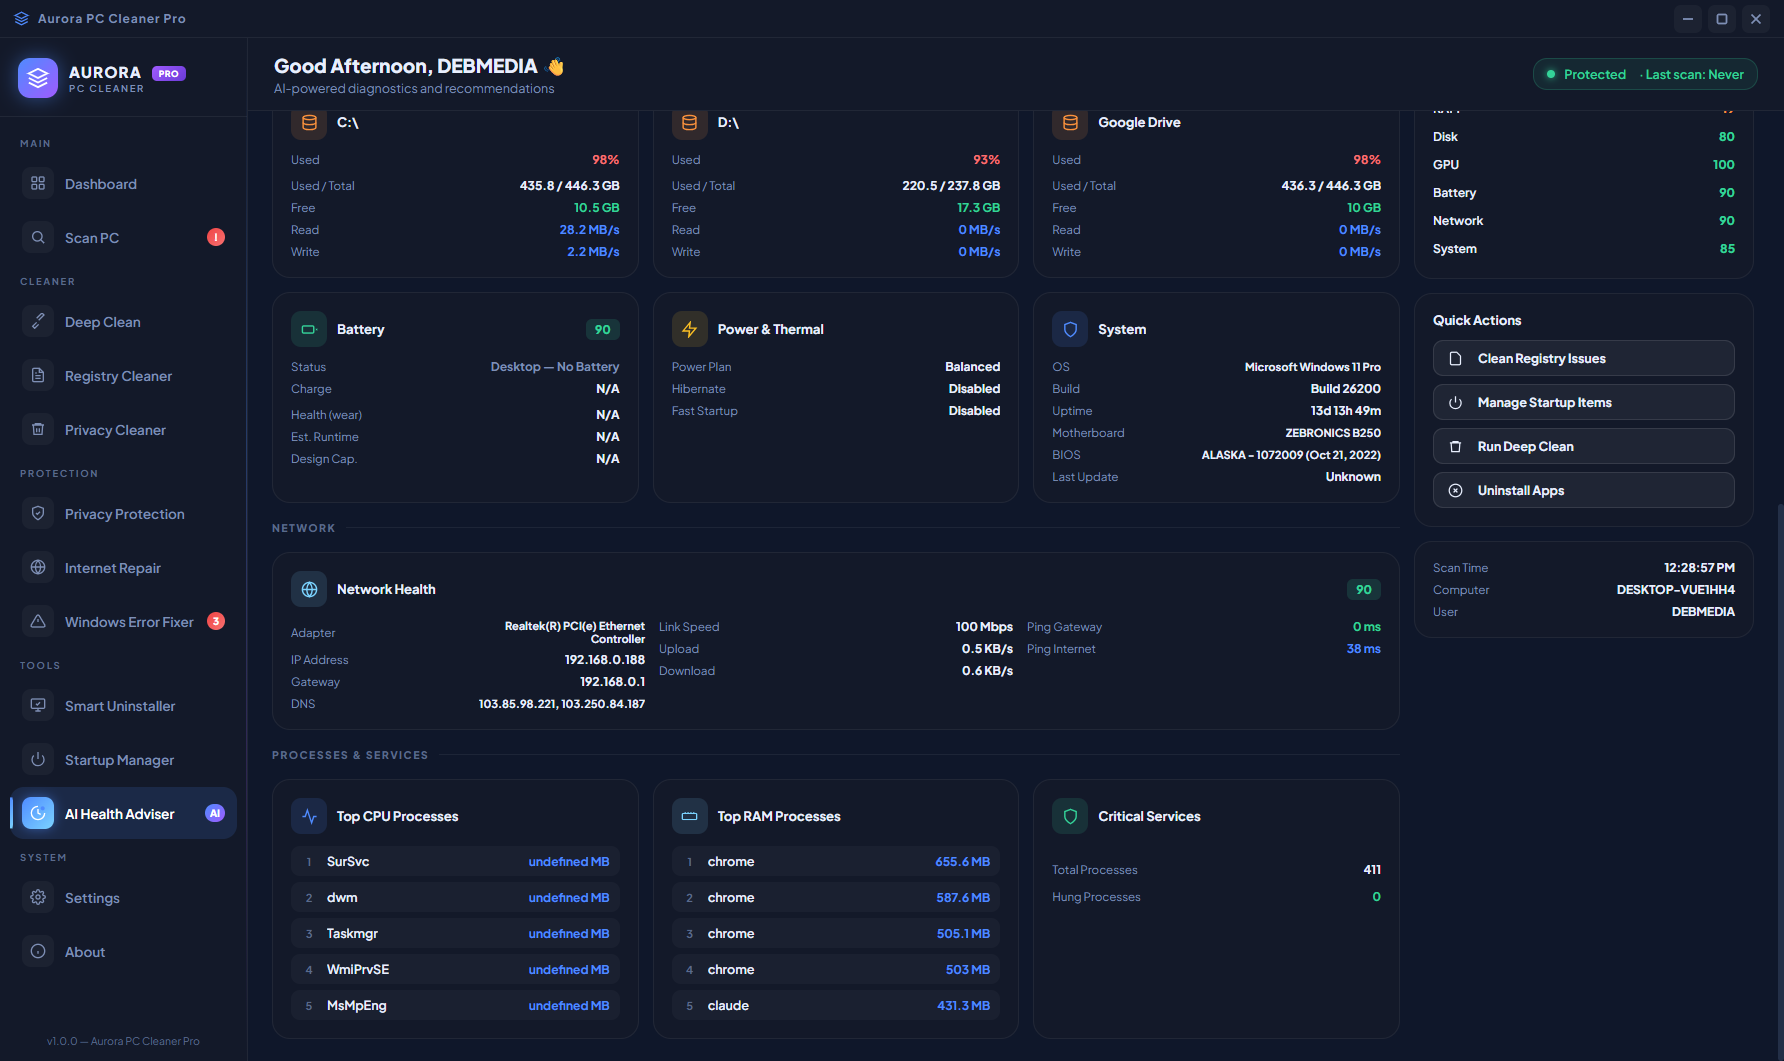The width and height of the screenshot is (1784, 1061).
Task: Click the System card shield icon
Action: [x=1070, y=329]
